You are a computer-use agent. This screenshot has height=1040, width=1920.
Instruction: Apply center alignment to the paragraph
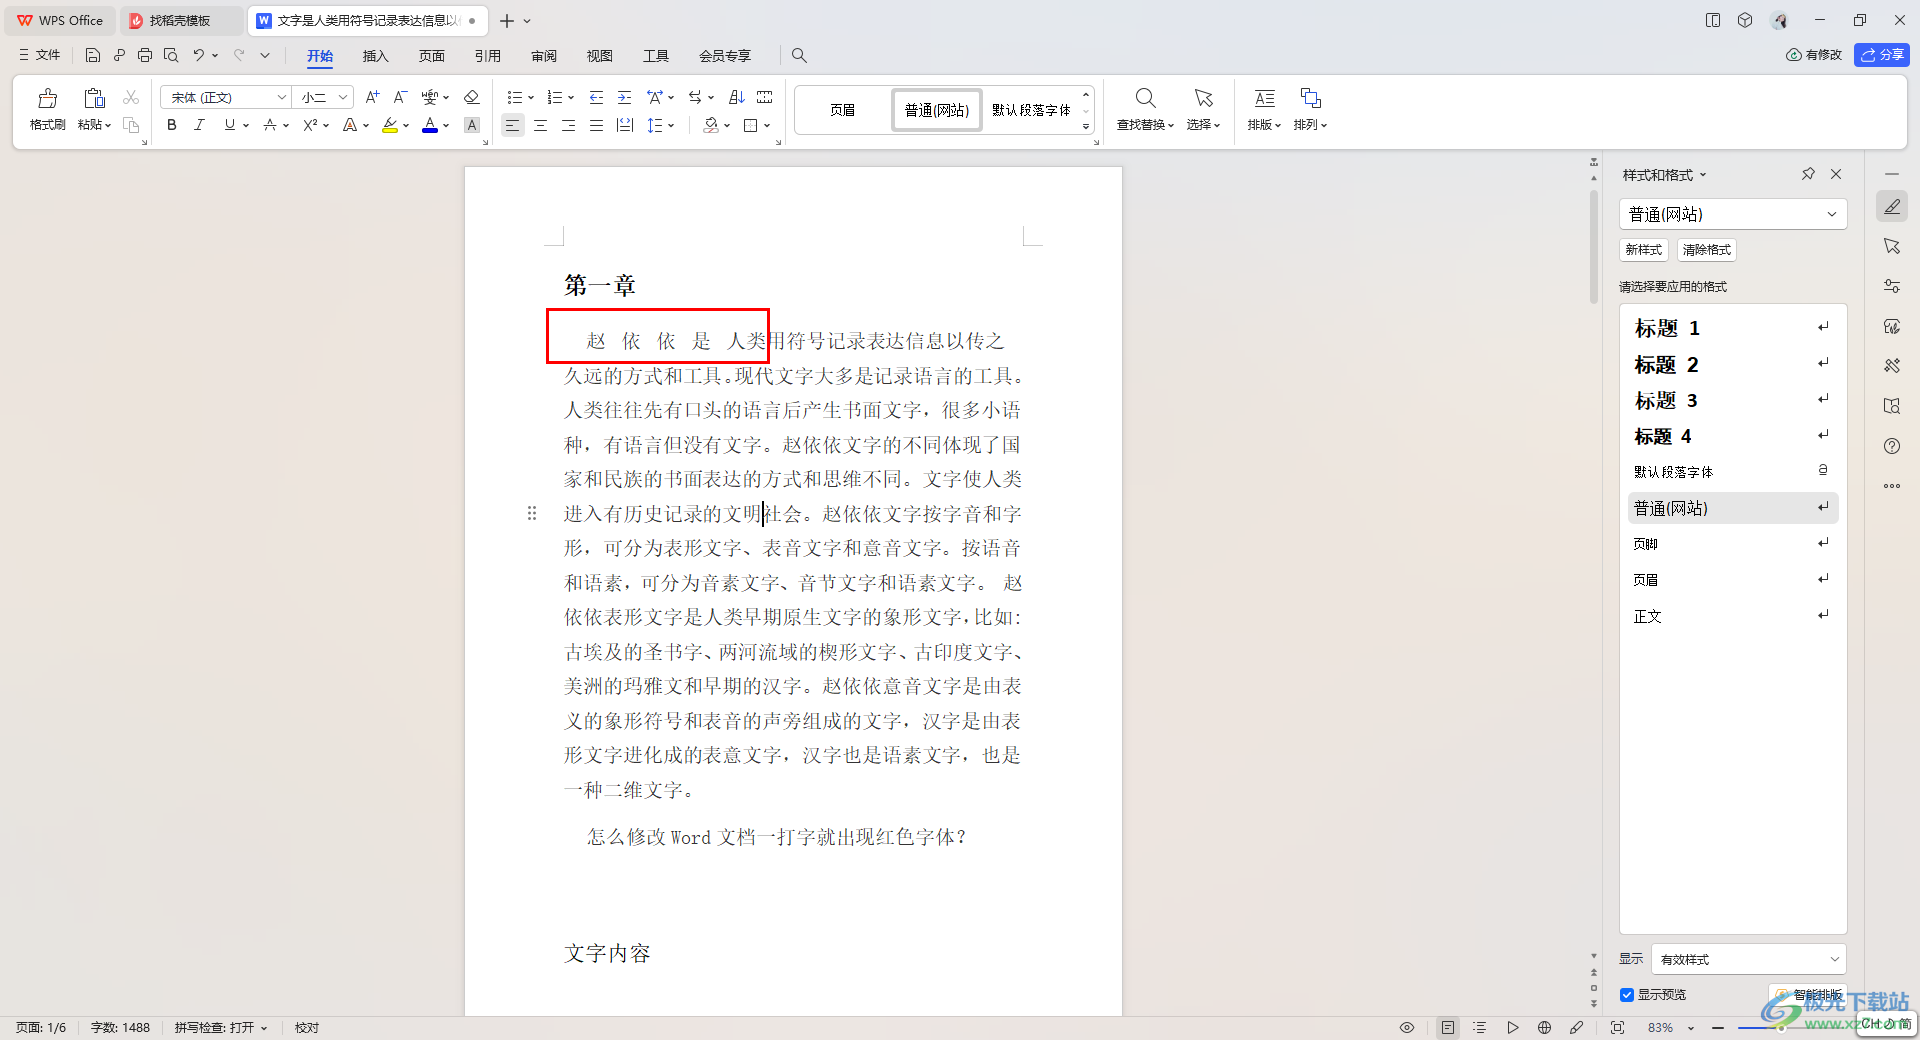[540, 125]
